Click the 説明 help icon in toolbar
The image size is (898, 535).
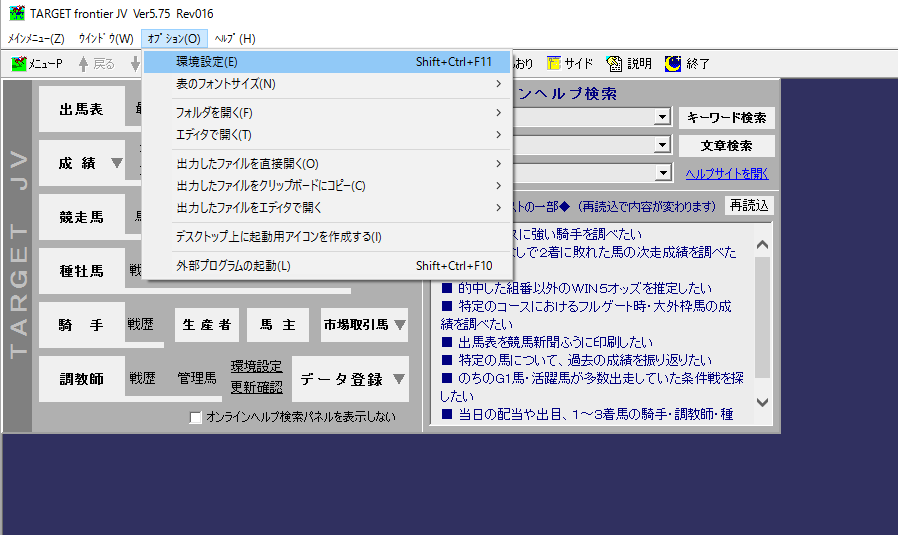614,64
